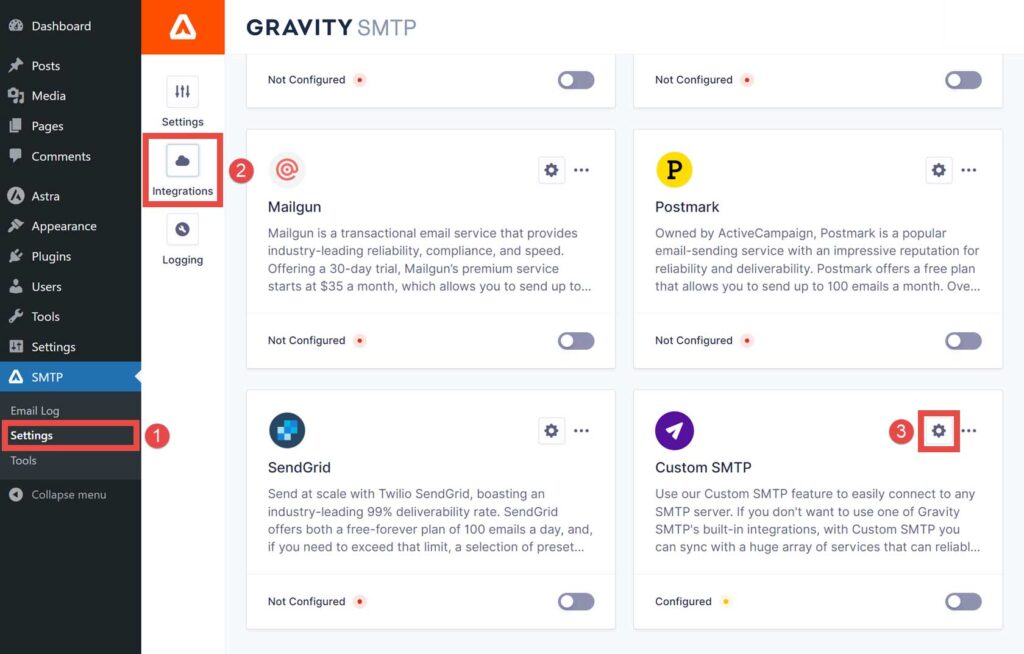Select Tools under the SMTP menu
This screenshot has width=1024, height=654.
(22, 460)
